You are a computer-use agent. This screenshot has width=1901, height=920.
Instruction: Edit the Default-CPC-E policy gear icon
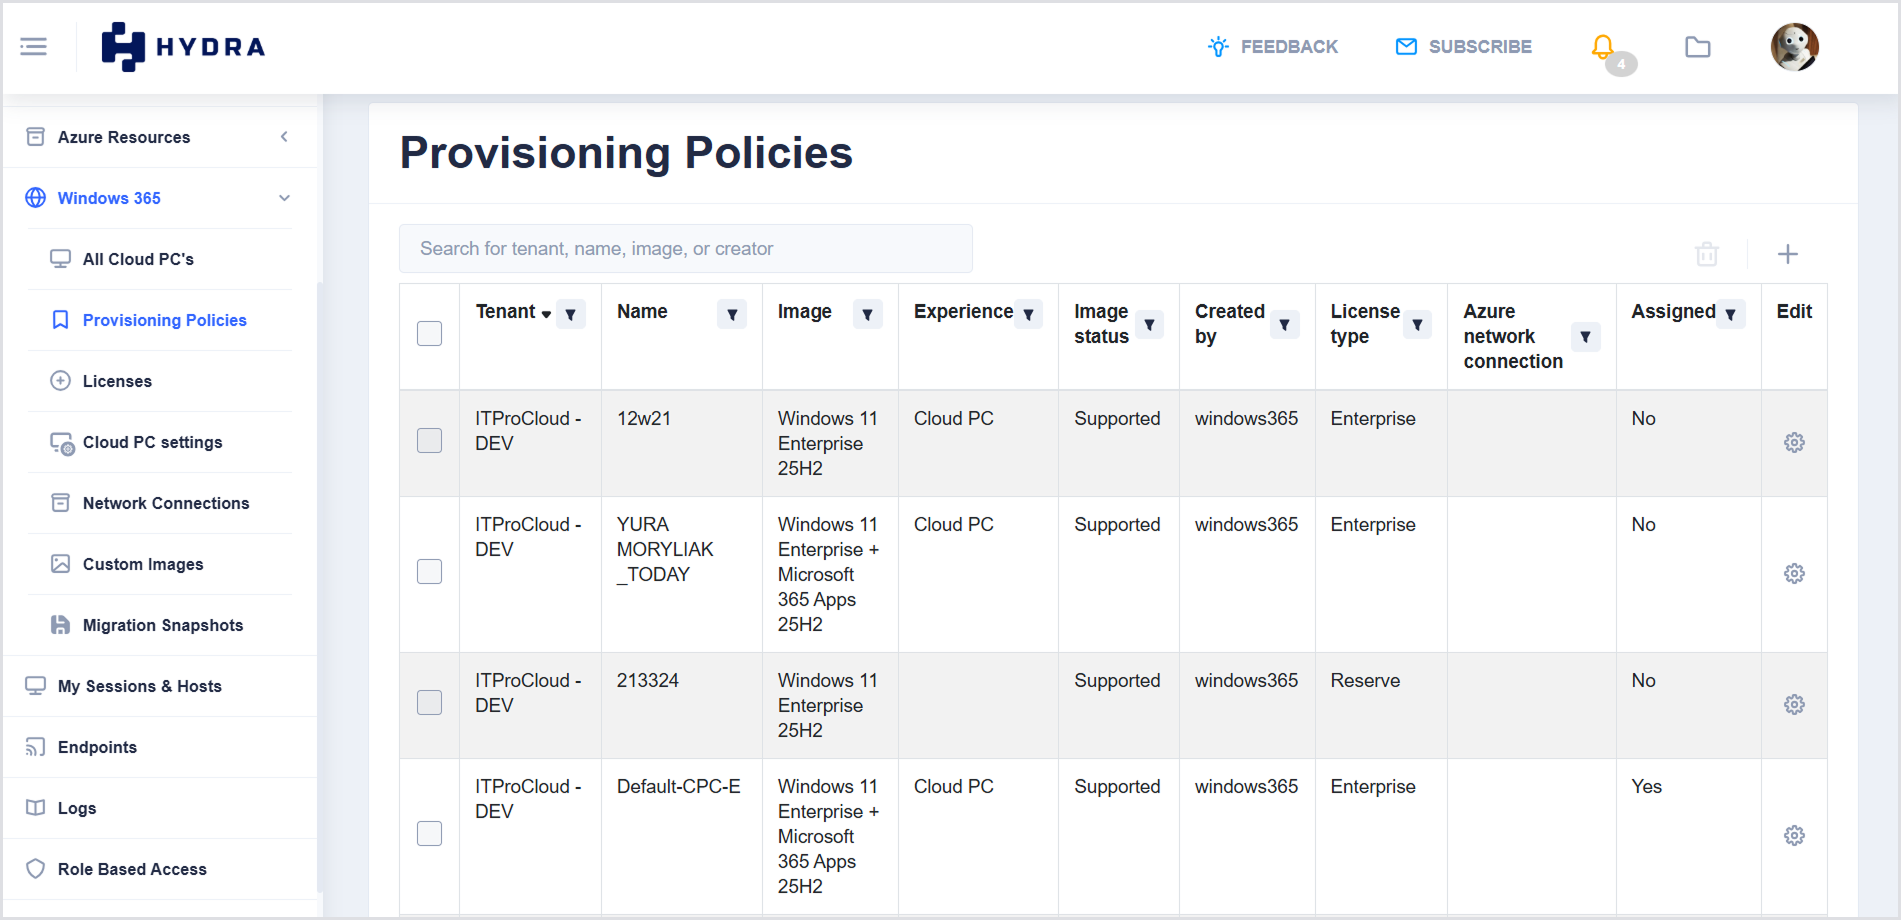[1795, 836]
